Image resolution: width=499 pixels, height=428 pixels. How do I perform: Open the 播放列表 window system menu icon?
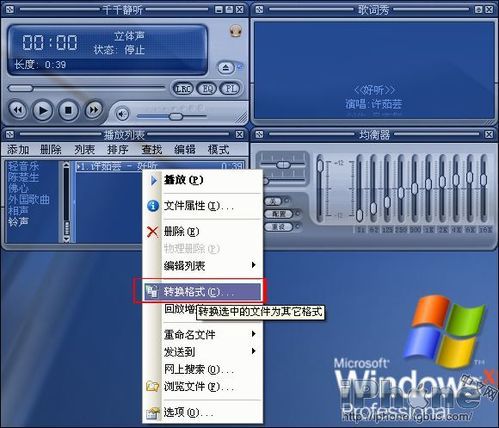click(10, 134)
